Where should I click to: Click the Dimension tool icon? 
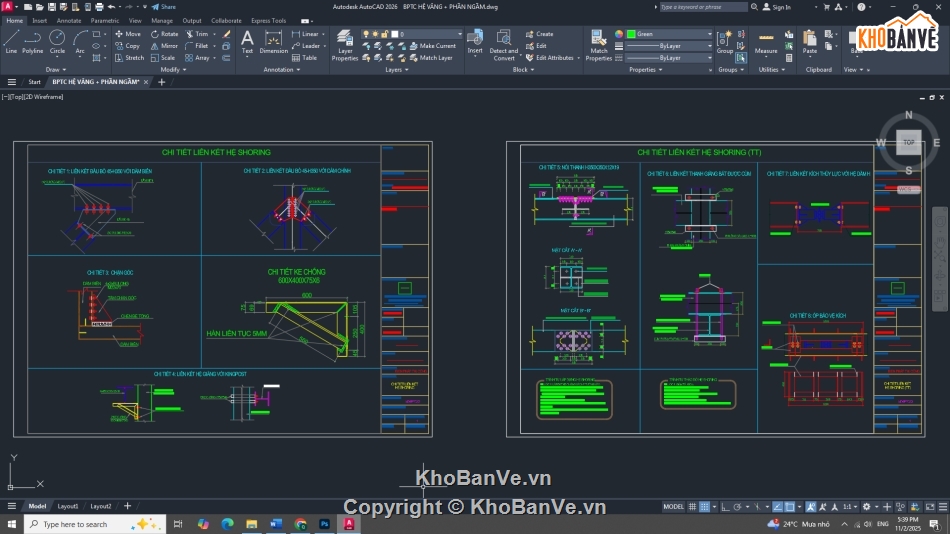coord(274,42)
